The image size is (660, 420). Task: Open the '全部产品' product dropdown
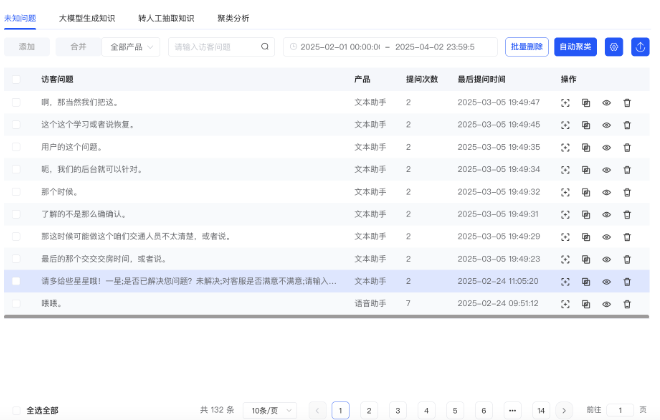(131, 47)
